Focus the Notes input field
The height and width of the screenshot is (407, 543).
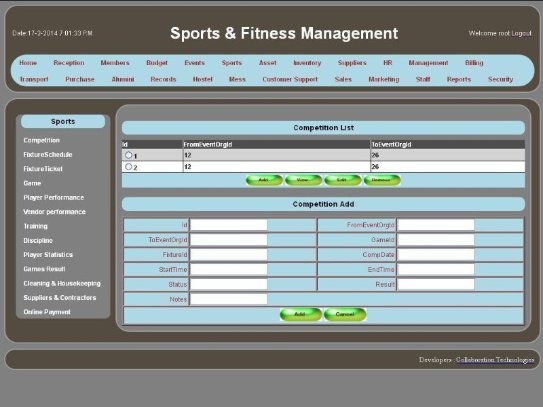tap(229, 299)
